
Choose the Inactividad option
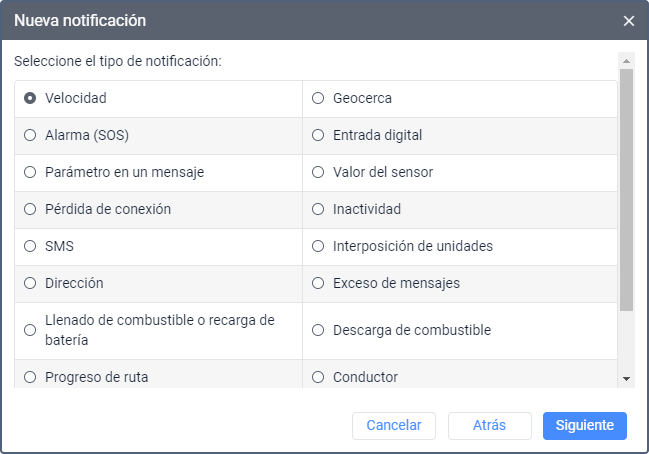click(x=318, y=209)
